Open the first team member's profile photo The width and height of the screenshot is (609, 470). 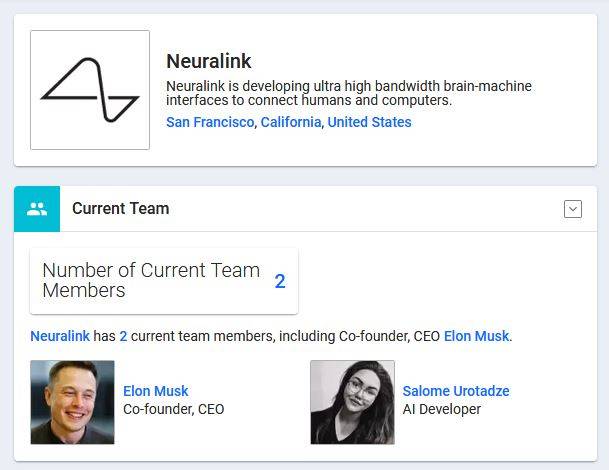pyautogui.click(x=72, y=402)
